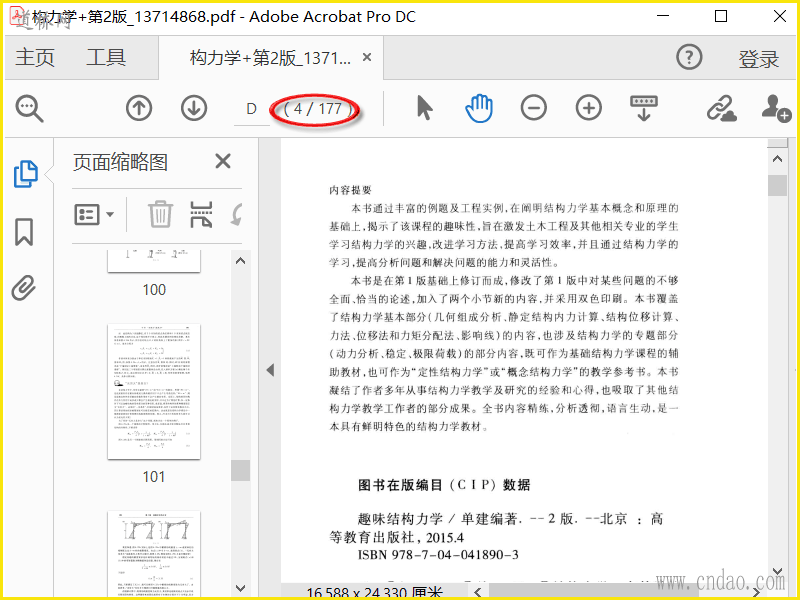Select page 101 thumbnail

click(x=154, y=392)
